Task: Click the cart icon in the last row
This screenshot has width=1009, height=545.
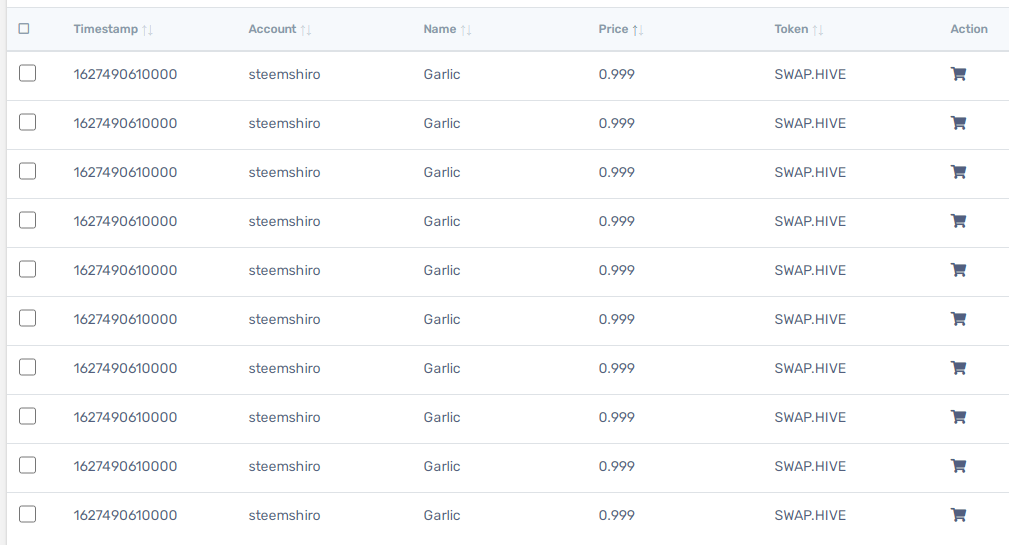Action: (958, 515)
